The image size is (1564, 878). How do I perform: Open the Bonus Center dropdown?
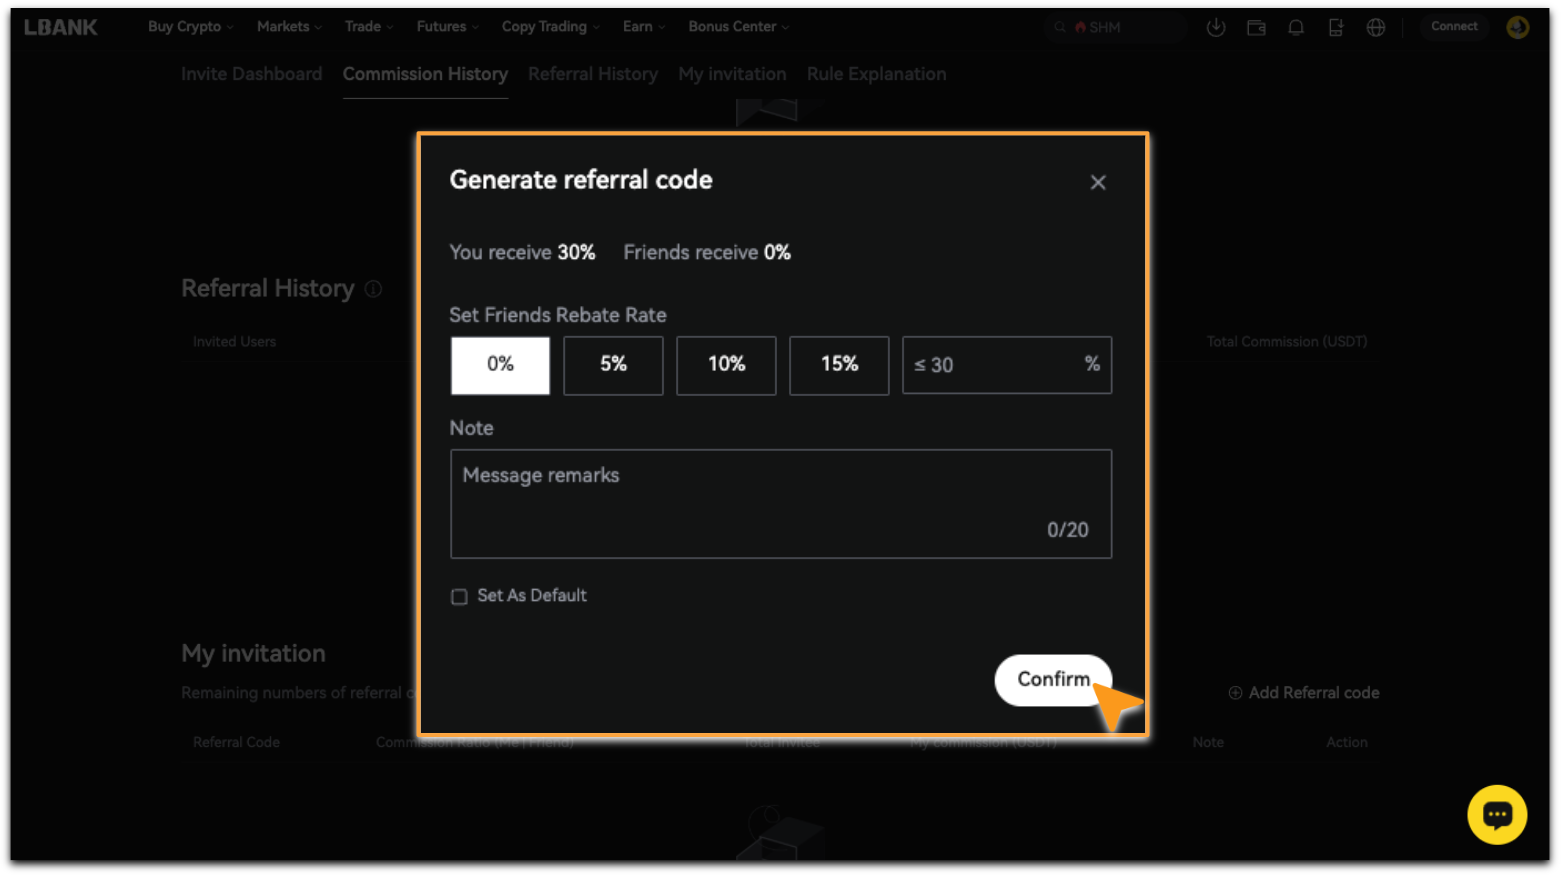coord(738,27)
